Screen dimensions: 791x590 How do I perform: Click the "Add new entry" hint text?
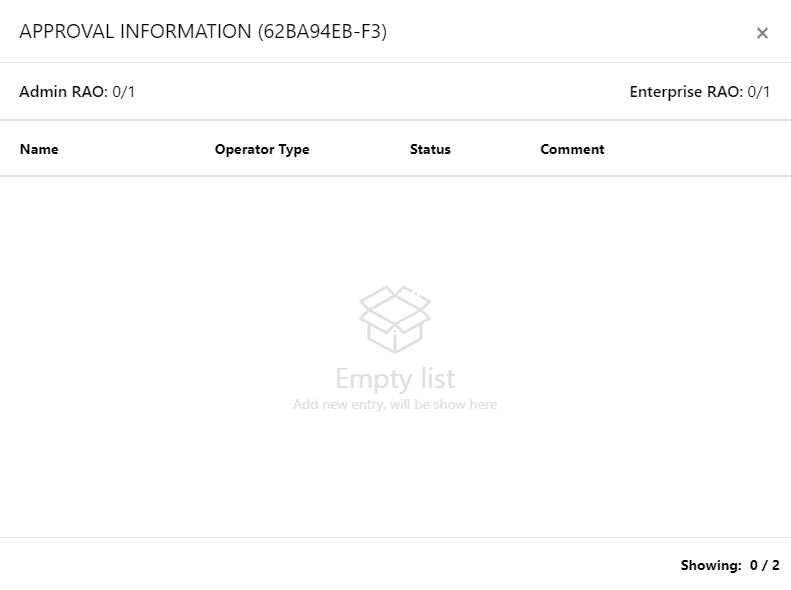tap(395, 405)
